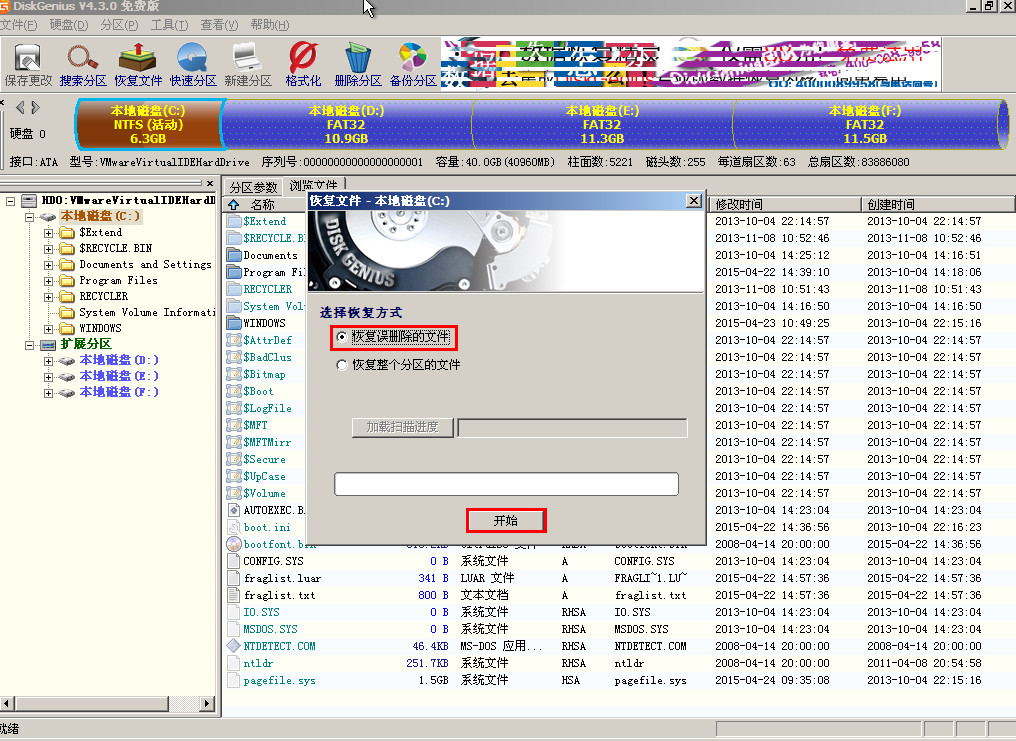Click the 格式化 (Format) toolbar icon

pos(302,62)
